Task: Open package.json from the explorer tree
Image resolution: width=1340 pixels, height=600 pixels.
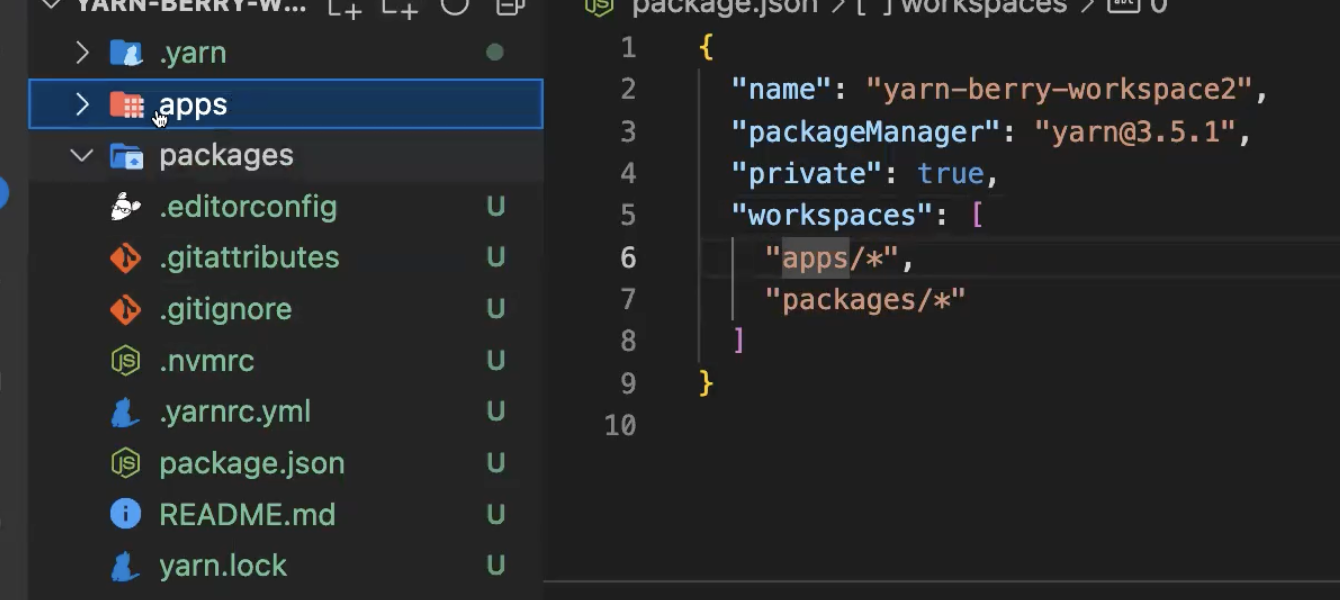Action: coord(252,464)
